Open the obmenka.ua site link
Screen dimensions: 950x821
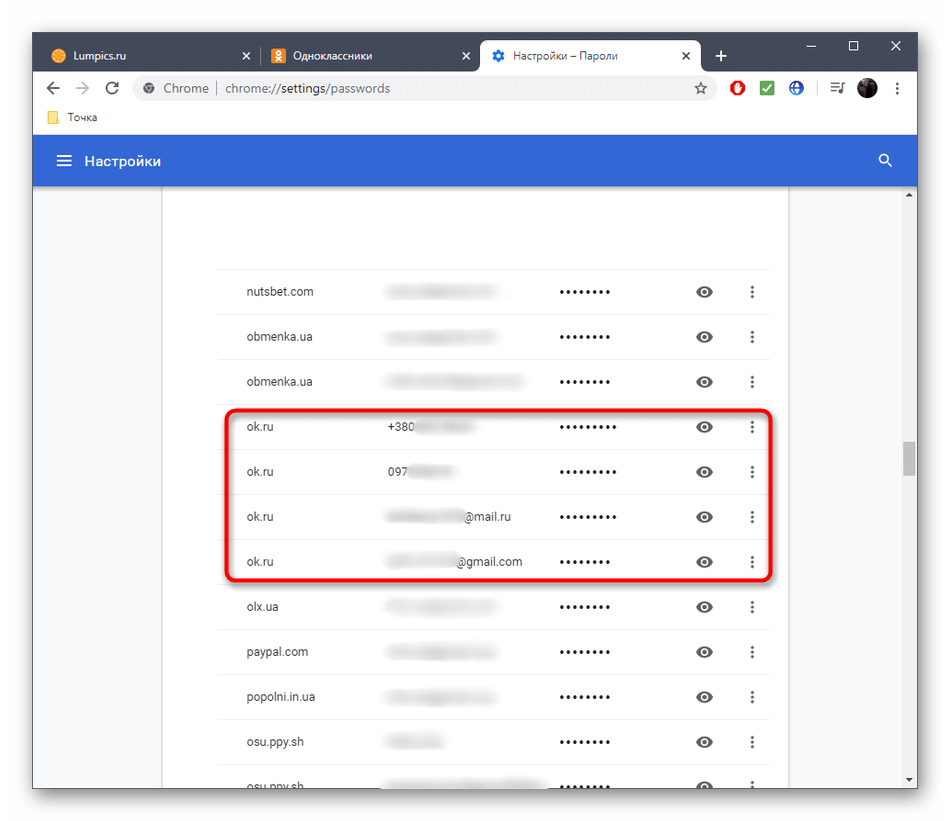(279, 337)
